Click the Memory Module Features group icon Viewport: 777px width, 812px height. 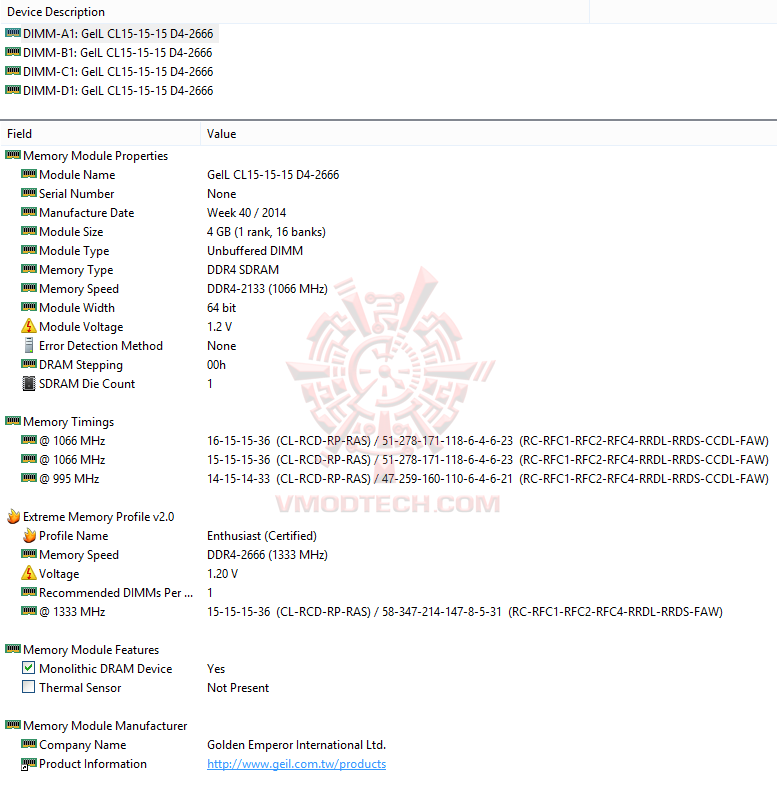click(x=13, y=649)
